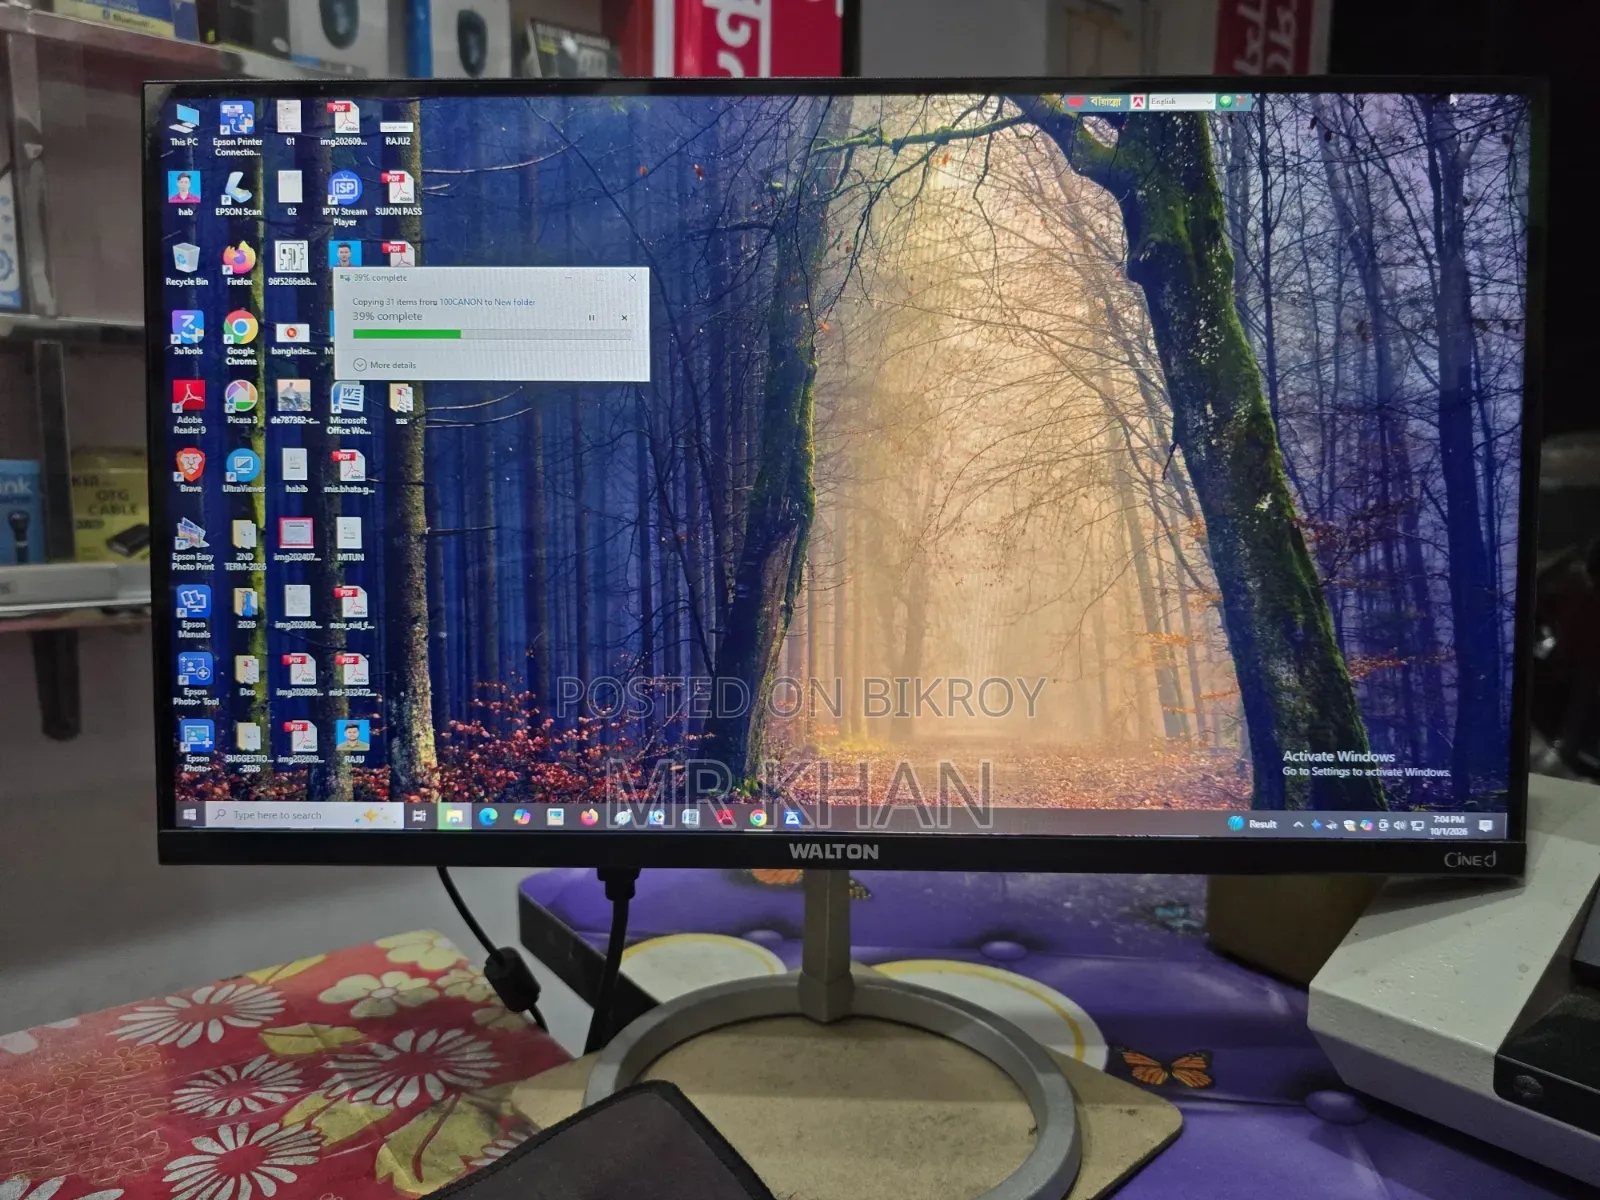Select the 2ND TERM-2025 folder
1600x1200 pixels.
[x=245, y=545]
